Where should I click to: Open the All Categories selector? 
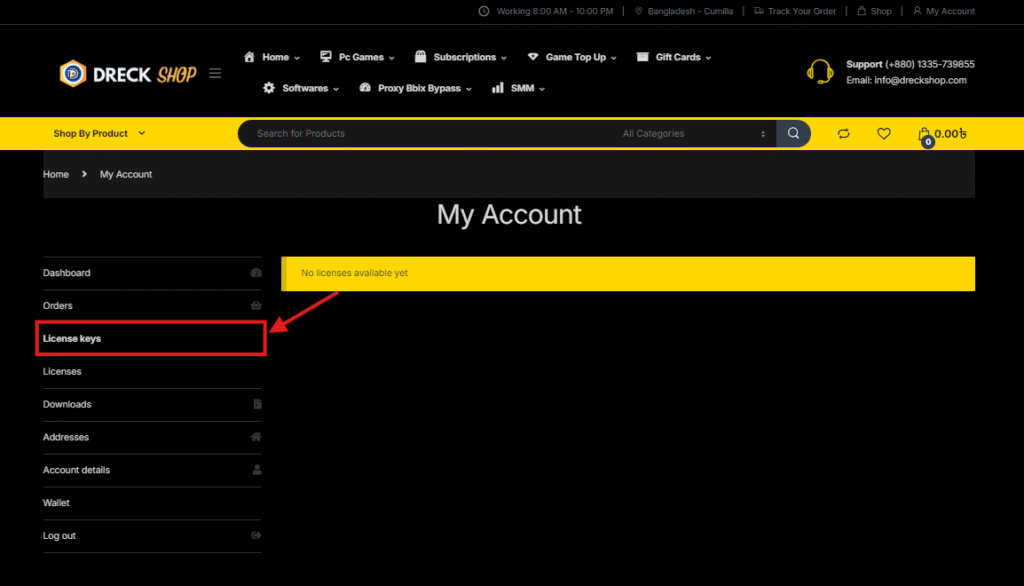(x=694, y=133)
